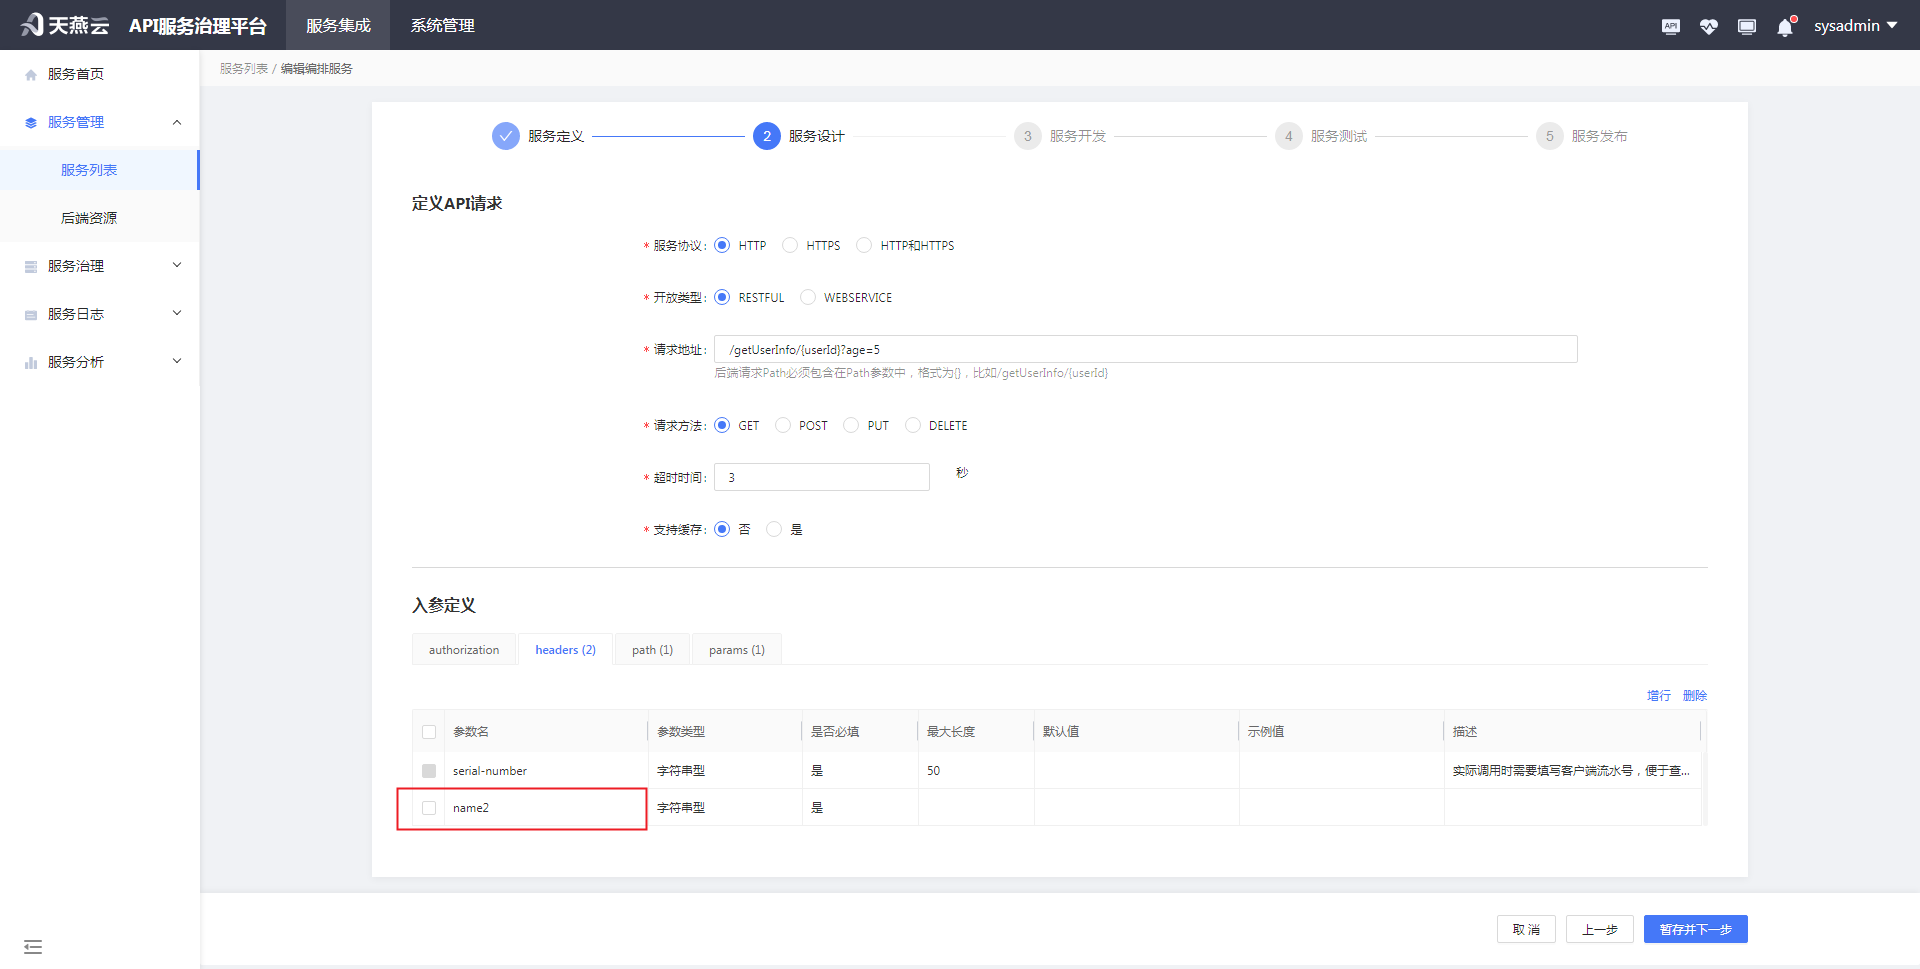Screen dimensions: 1920x969
Task: Select POST as the request method
Action: [x=783, y=425]
